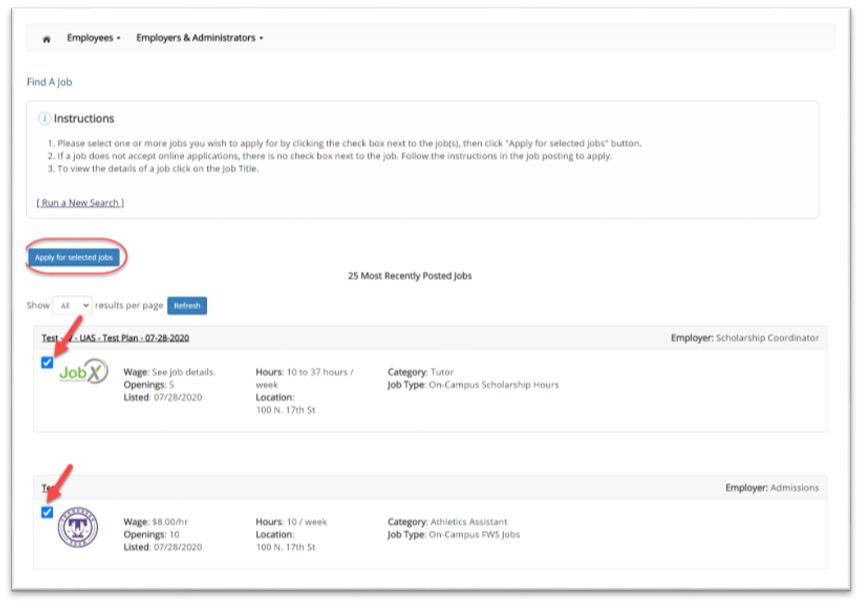862x605 pixels.
Task: Click the Employer: Admissions label
Action: click(x=771, y=488)
